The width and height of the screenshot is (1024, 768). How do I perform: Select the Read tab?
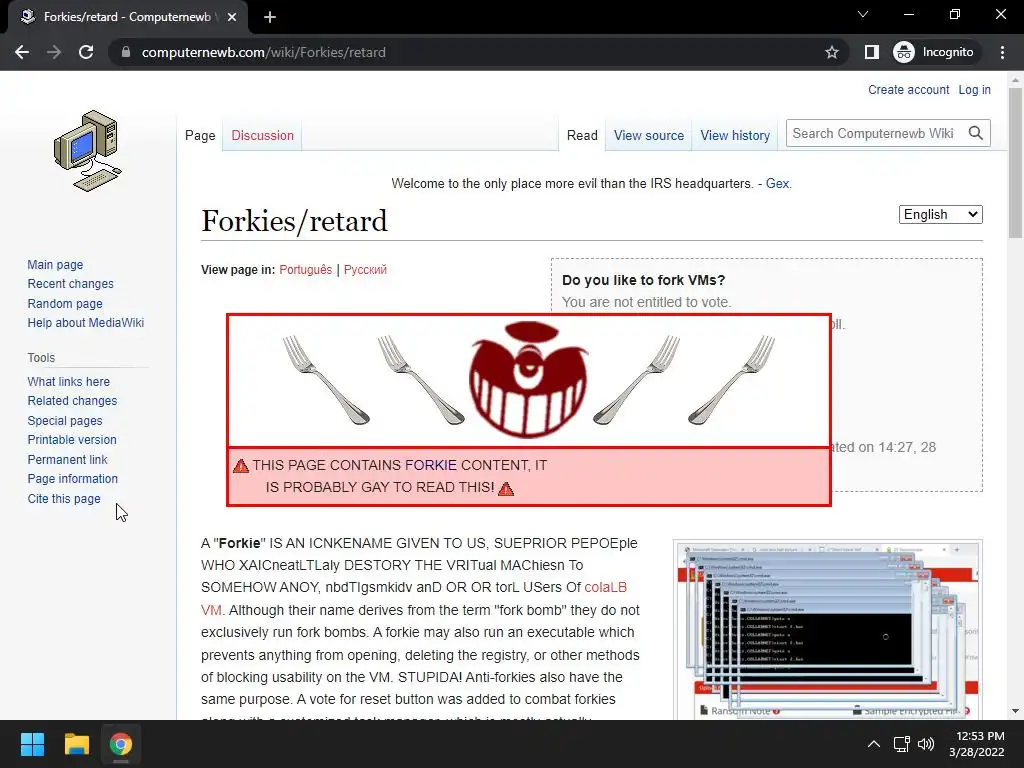582,135
